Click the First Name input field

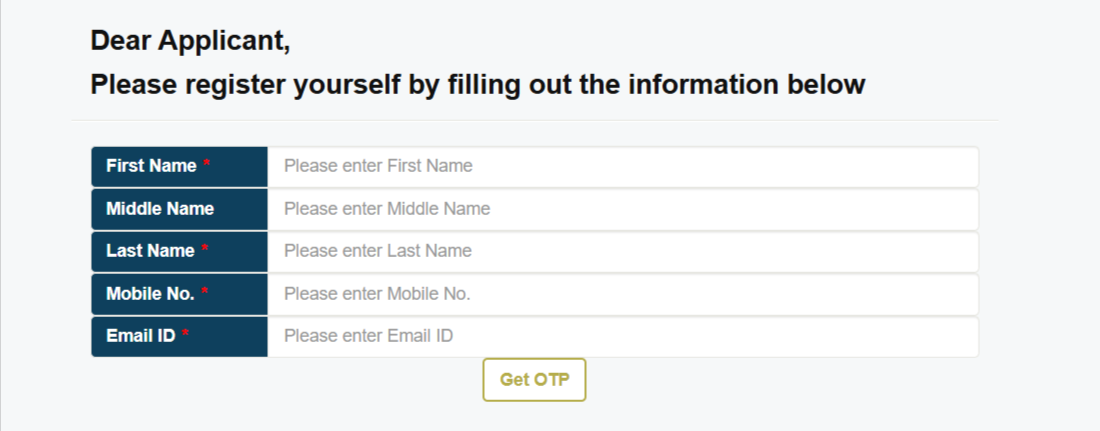pyautogui.click(x=622, y=166)
